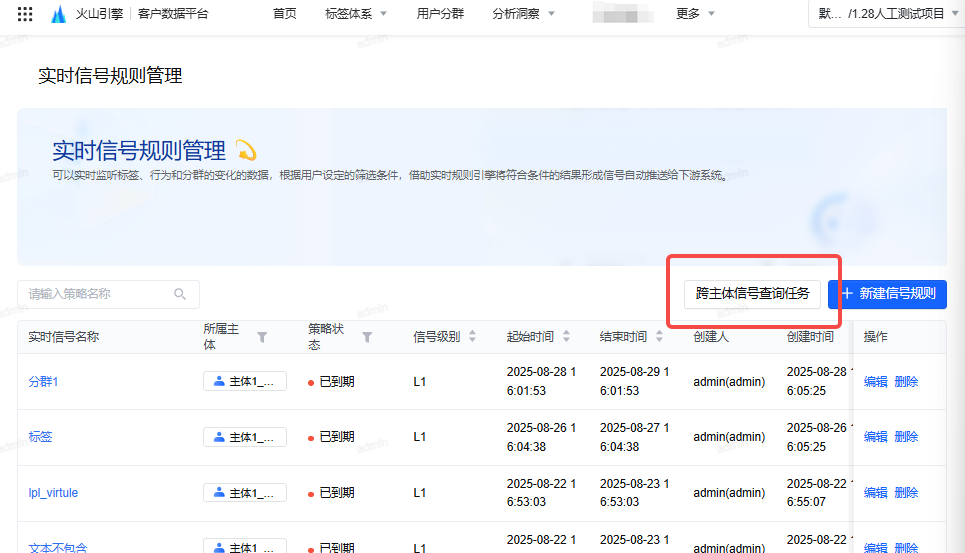Click the 主体1 tag in 标签 row

pos(245,437)
